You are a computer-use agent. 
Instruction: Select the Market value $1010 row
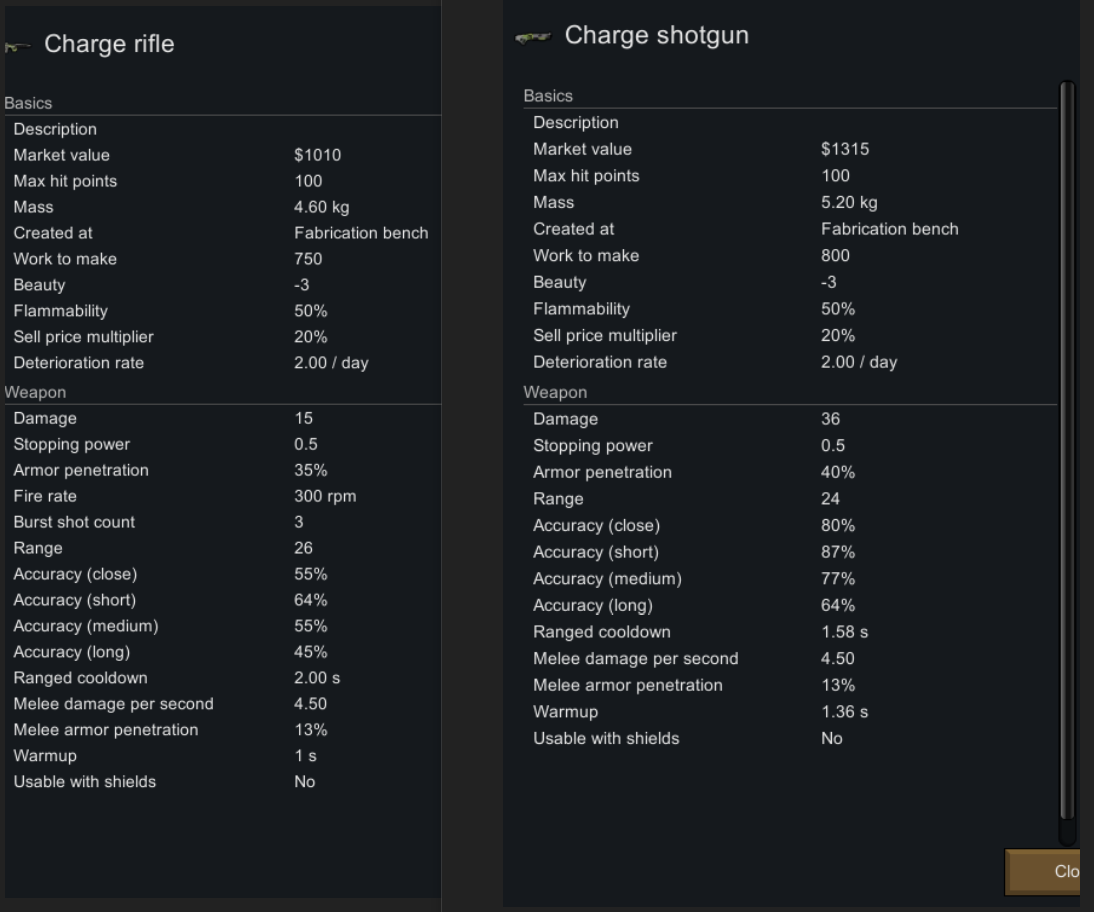pos(62,155)
